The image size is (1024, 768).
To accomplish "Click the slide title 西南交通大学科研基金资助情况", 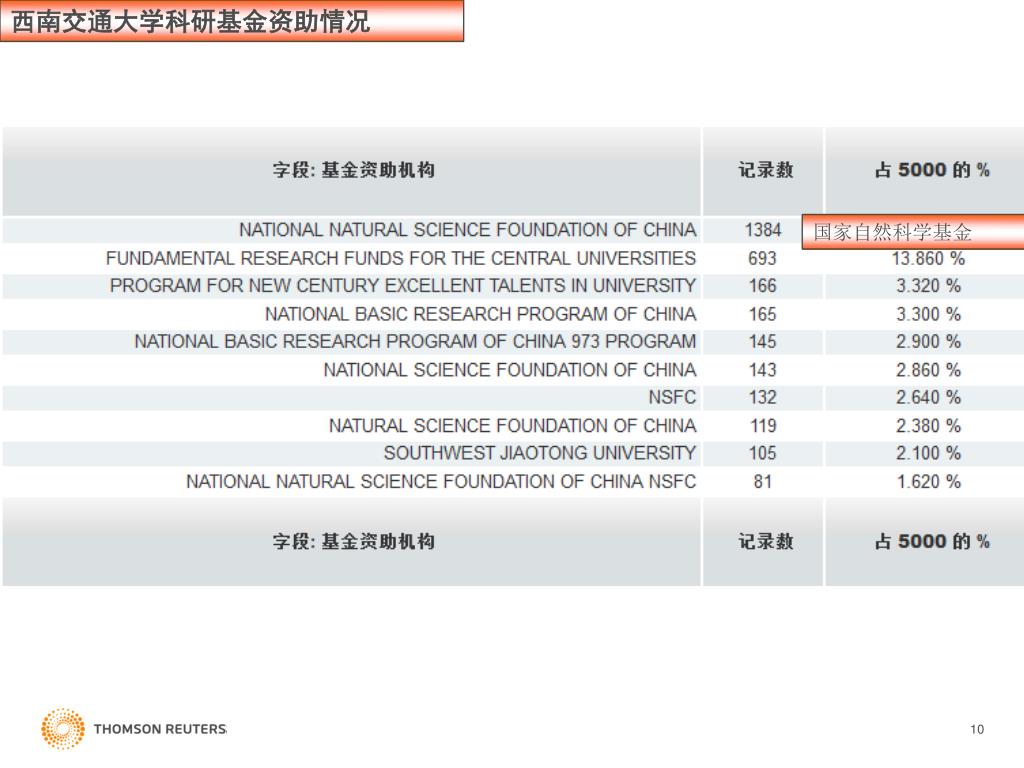I will tap(191, 22).
